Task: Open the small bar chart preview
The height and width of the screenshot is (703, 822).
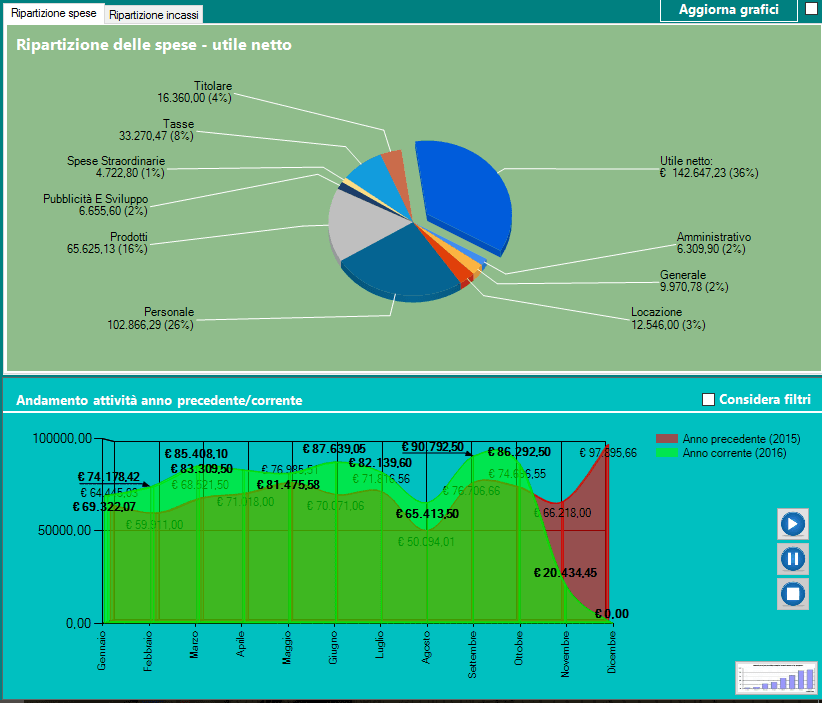Action: coord(774,676)
